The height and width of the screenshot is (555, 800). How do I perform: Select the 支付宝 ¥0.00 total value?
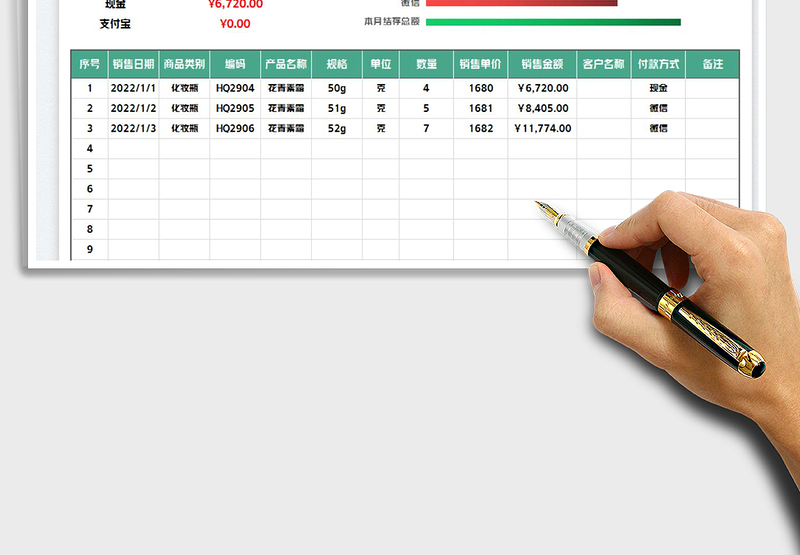pos(235,24)
